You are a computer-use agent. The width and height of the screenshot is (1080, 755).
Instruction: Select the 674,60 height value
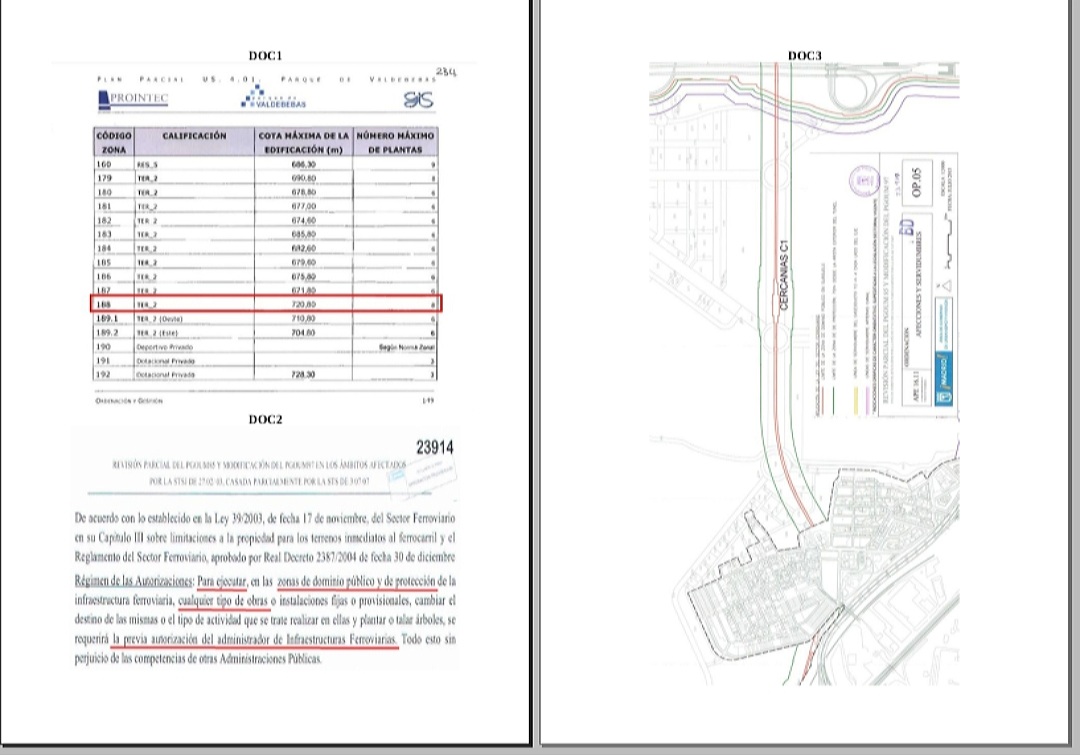[304, 220]
